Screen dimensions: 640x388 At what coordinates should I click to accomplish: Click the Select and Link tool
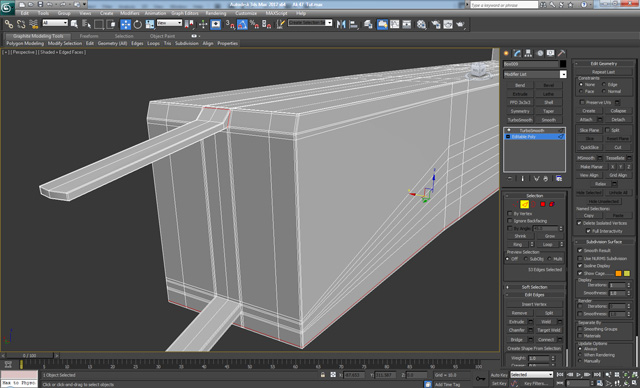(9, 24)
